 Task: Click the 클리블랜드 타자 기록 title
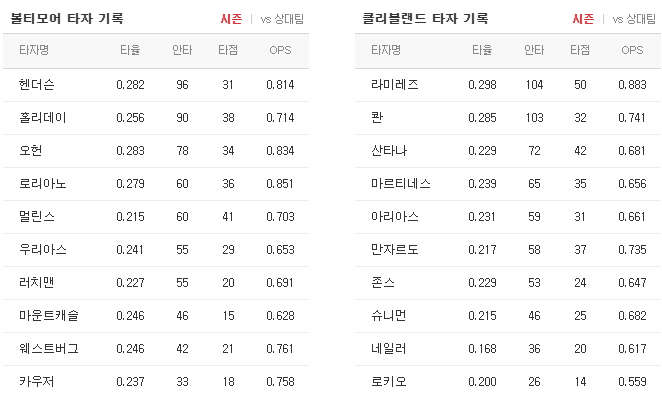click(x=425, y=19)
